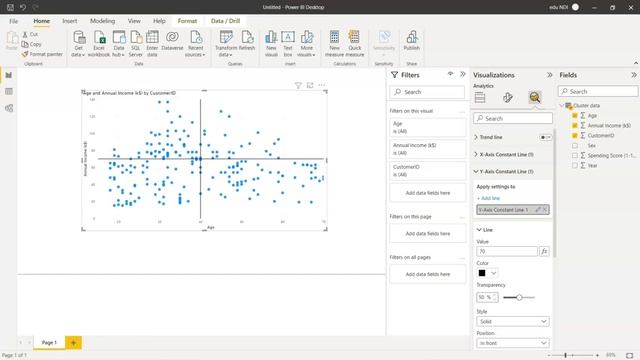Switch to Model view in left sidebar
Image resolution: width=640 pixels, height=360 pixels.
coord(9,108)
